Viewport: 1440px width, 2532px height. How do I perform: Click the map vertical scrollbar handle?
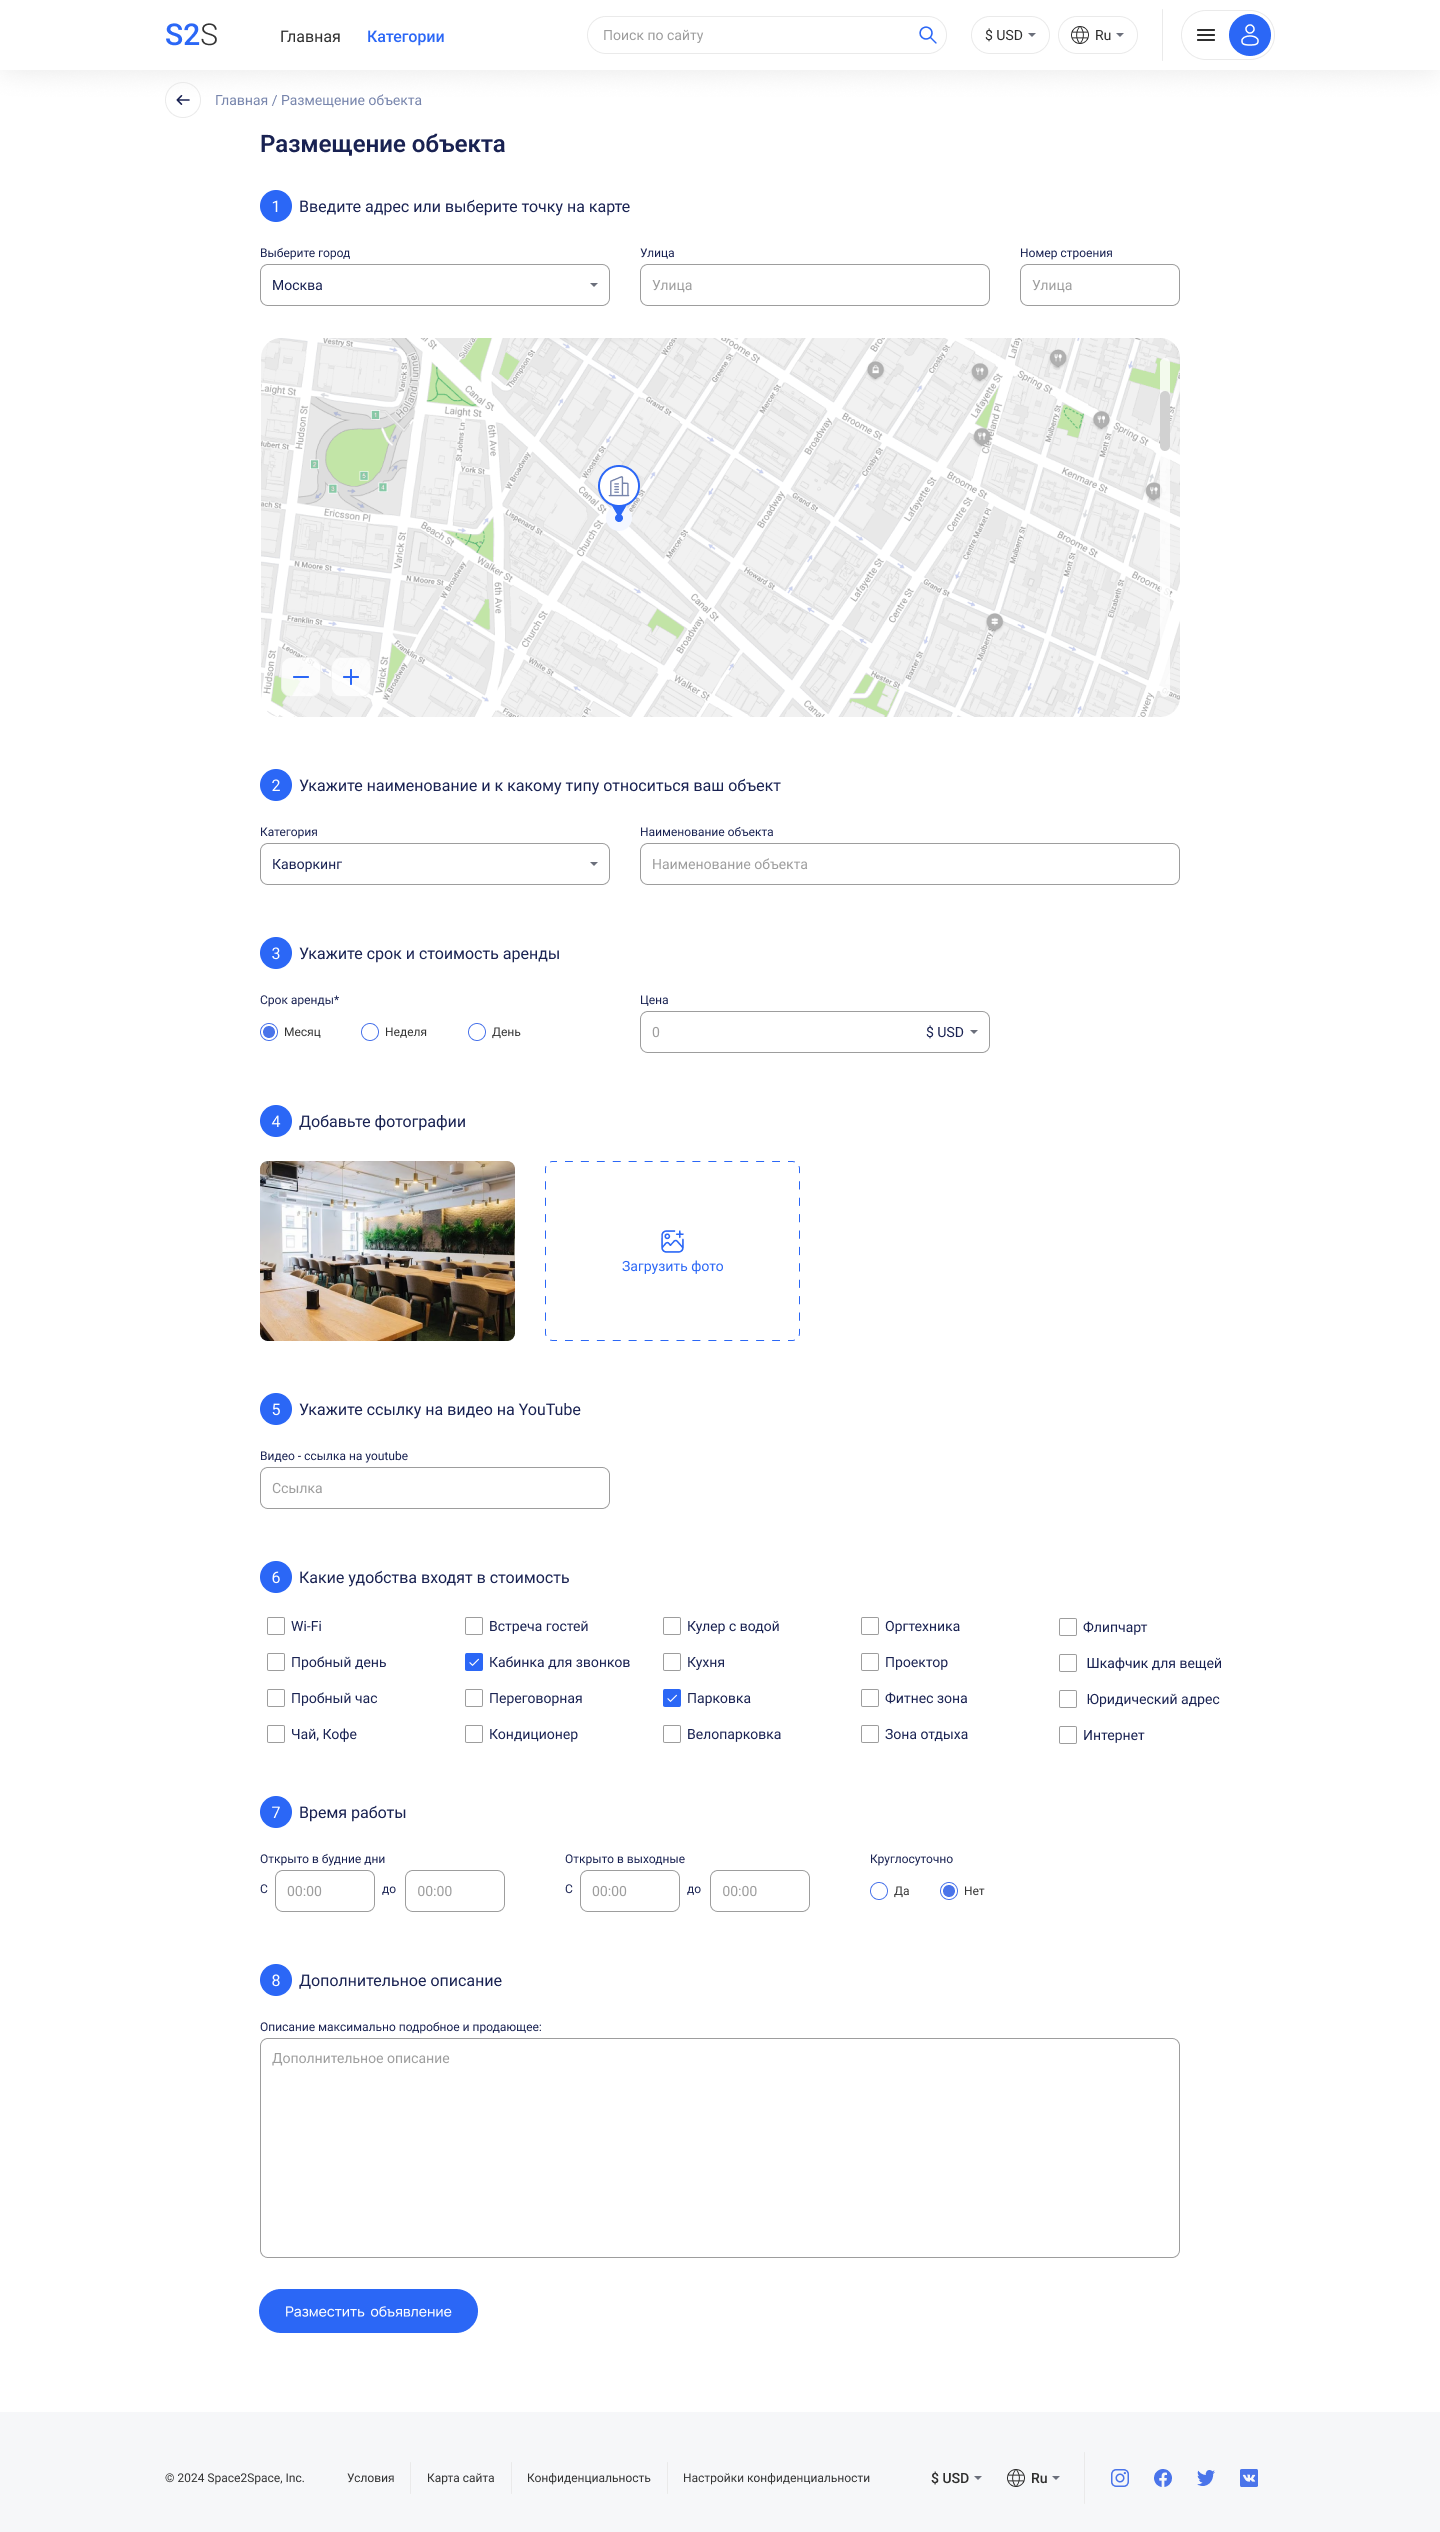click(x=1165, y=421)
